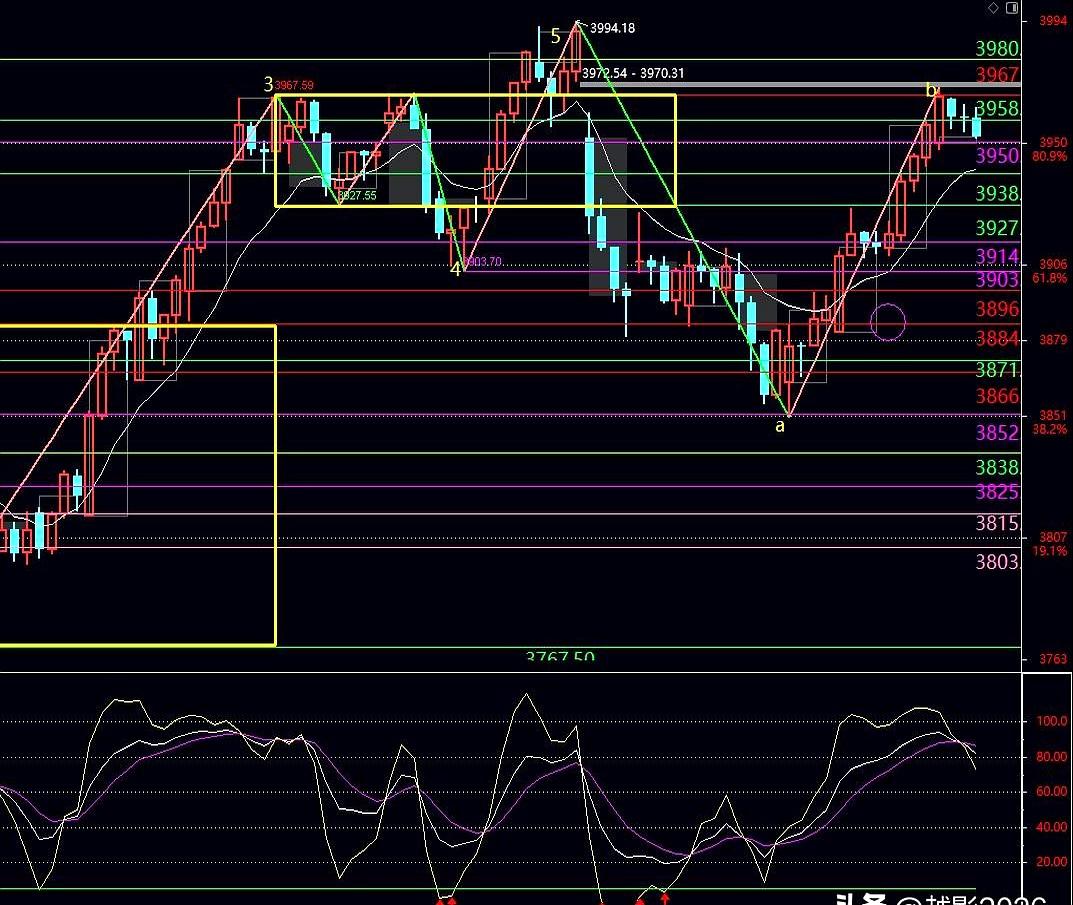Select the wave label b near right peak
1073x905 pixels.
click(931, 90)
